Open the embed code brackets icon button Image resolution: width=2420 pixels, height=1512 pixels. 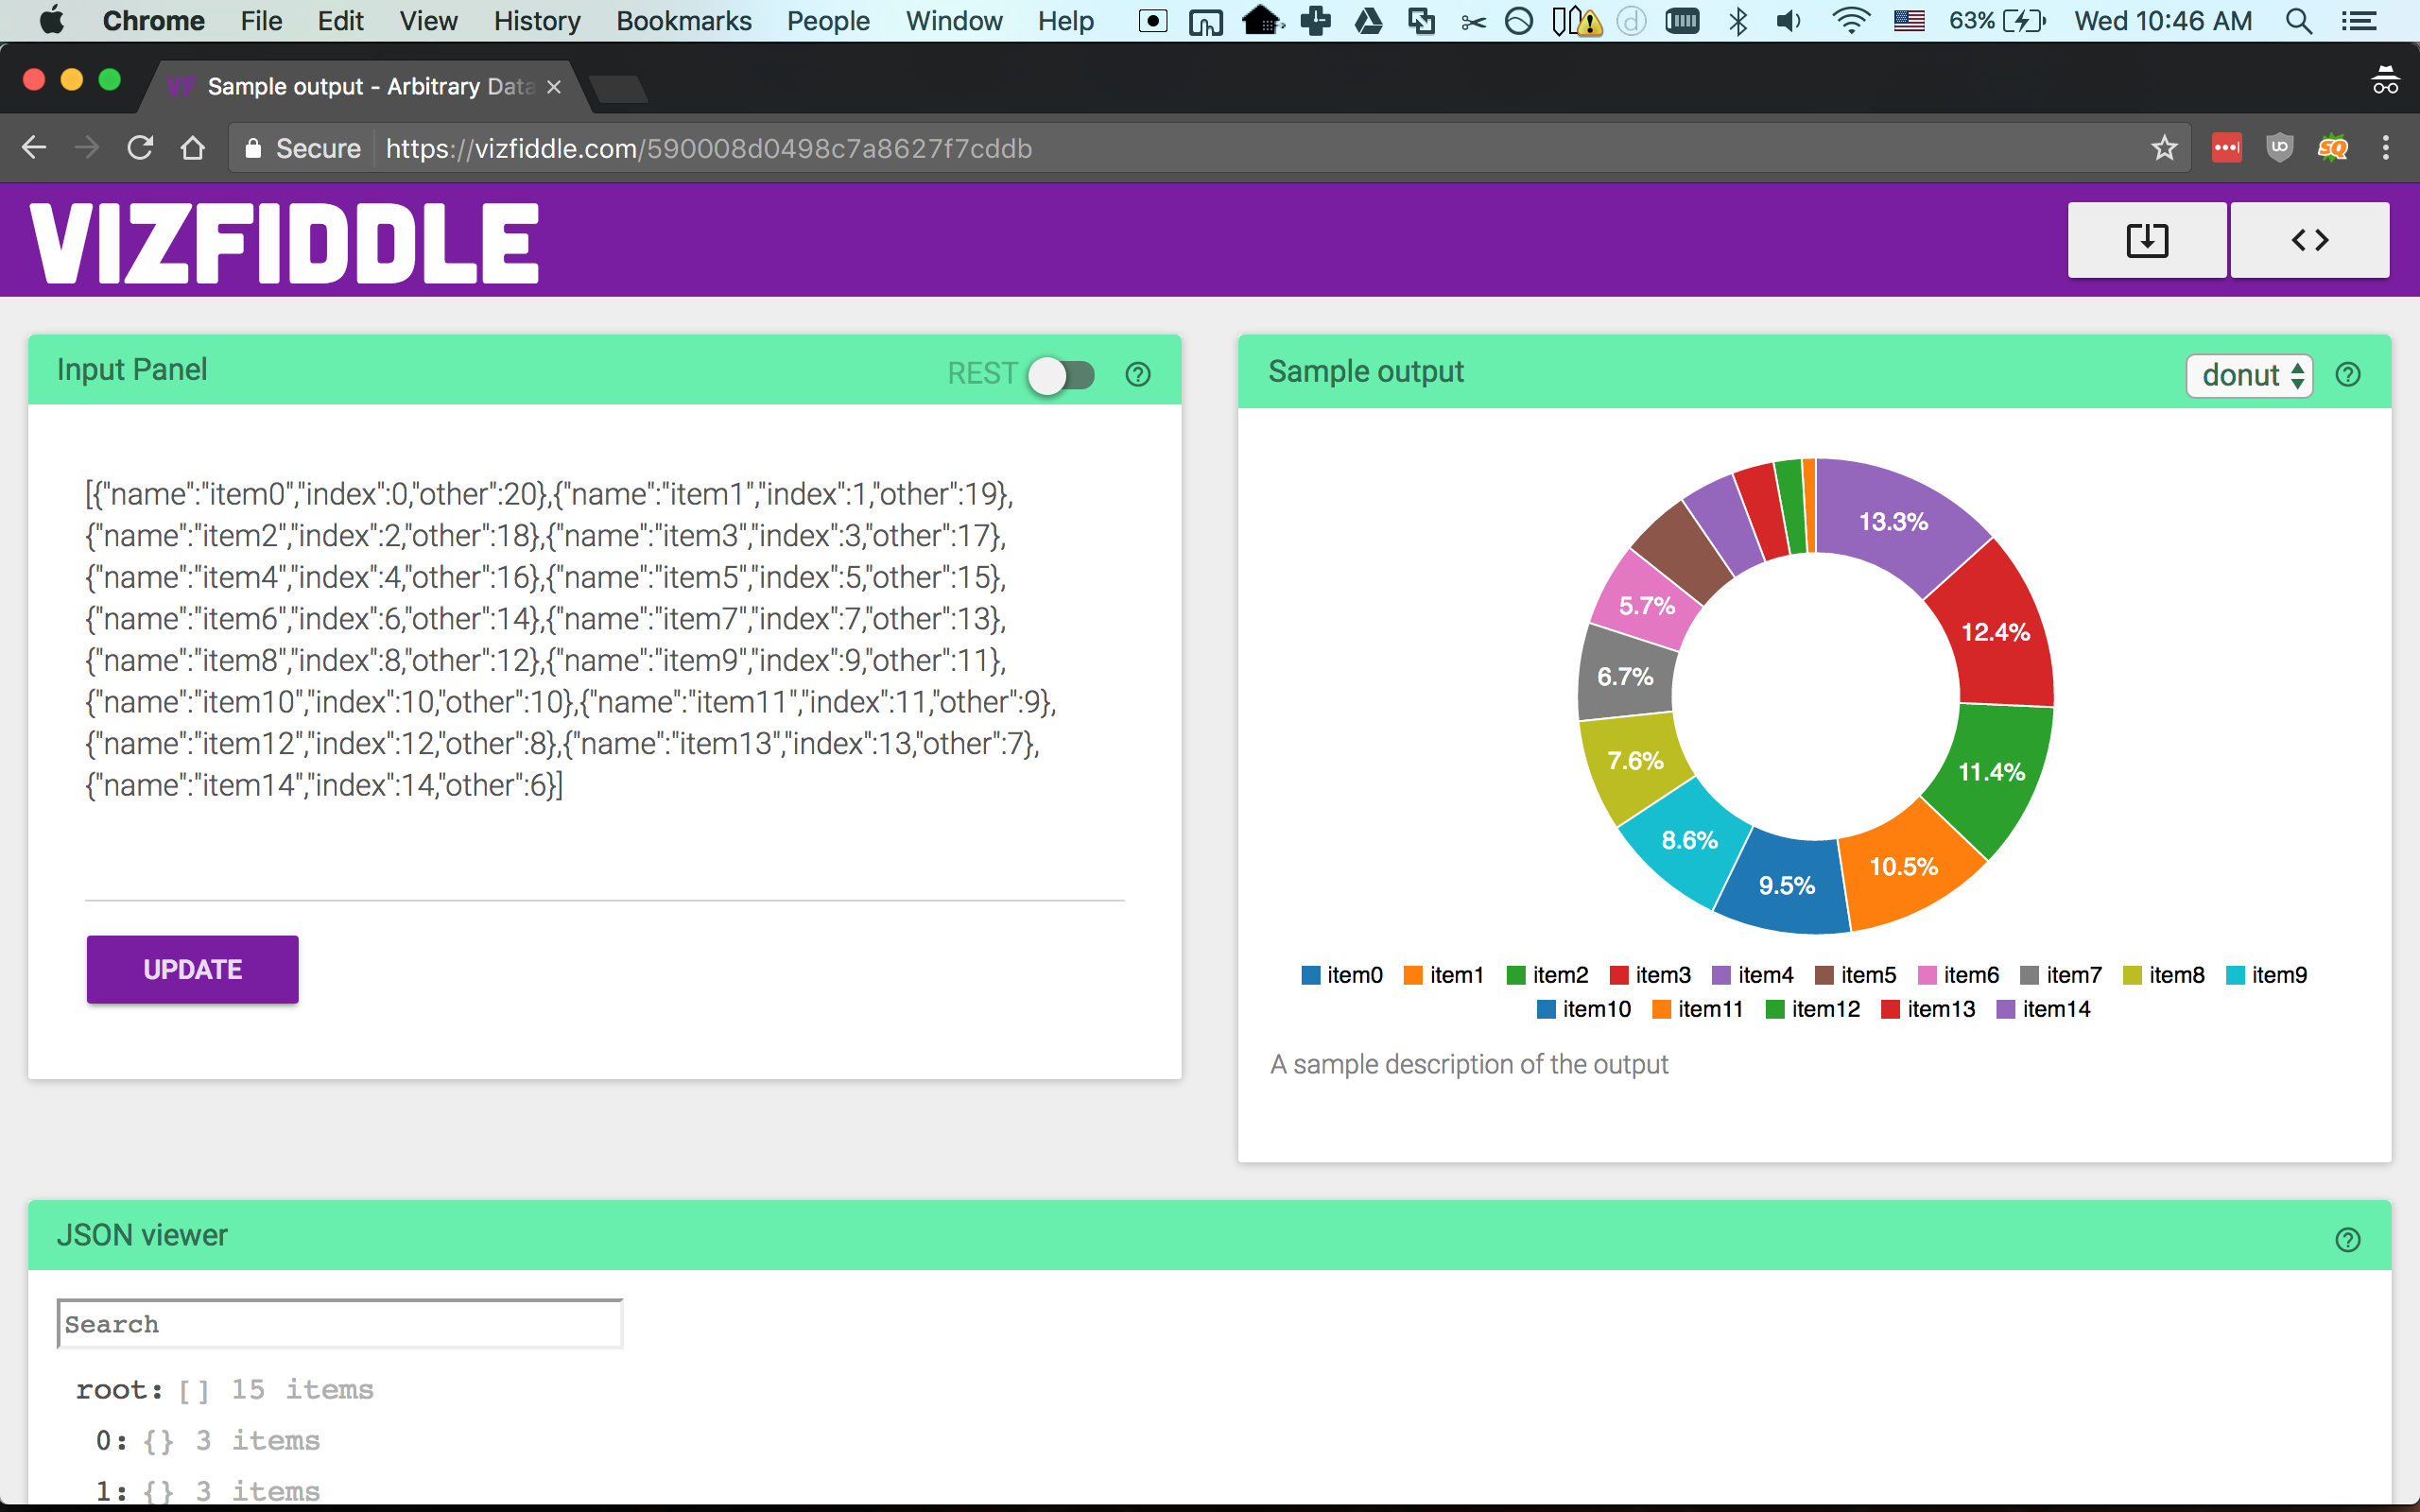pyautogui.click(x=2309, y=240)
